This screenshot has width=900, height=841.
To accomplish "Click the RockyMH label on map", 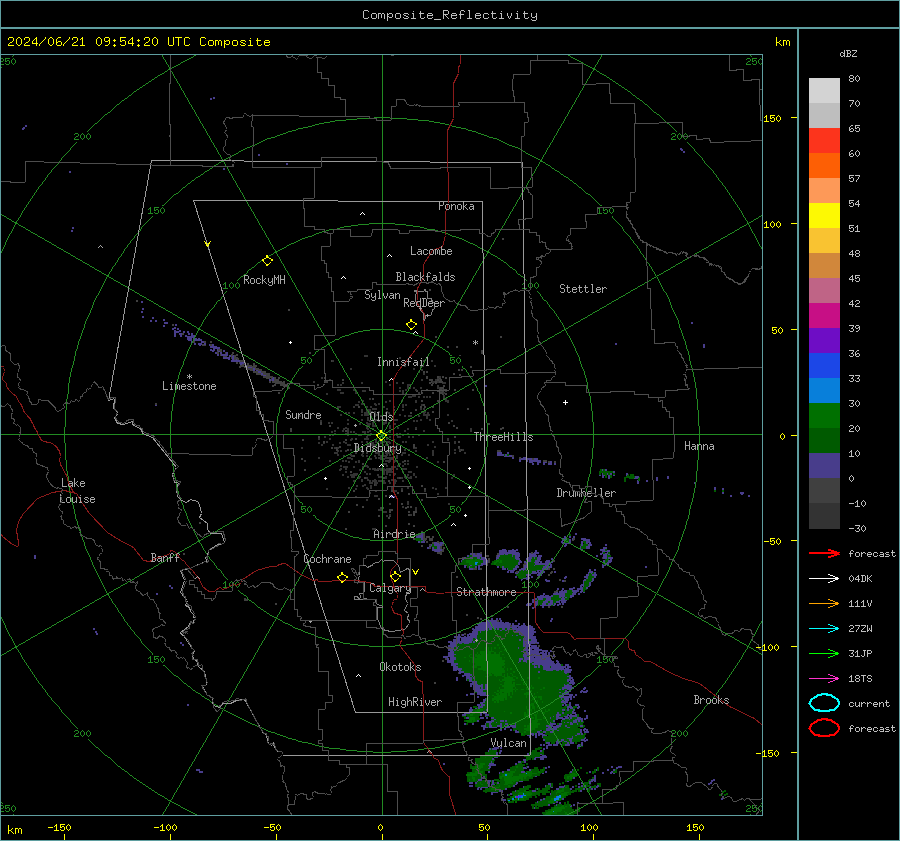I will coord(264,280).
